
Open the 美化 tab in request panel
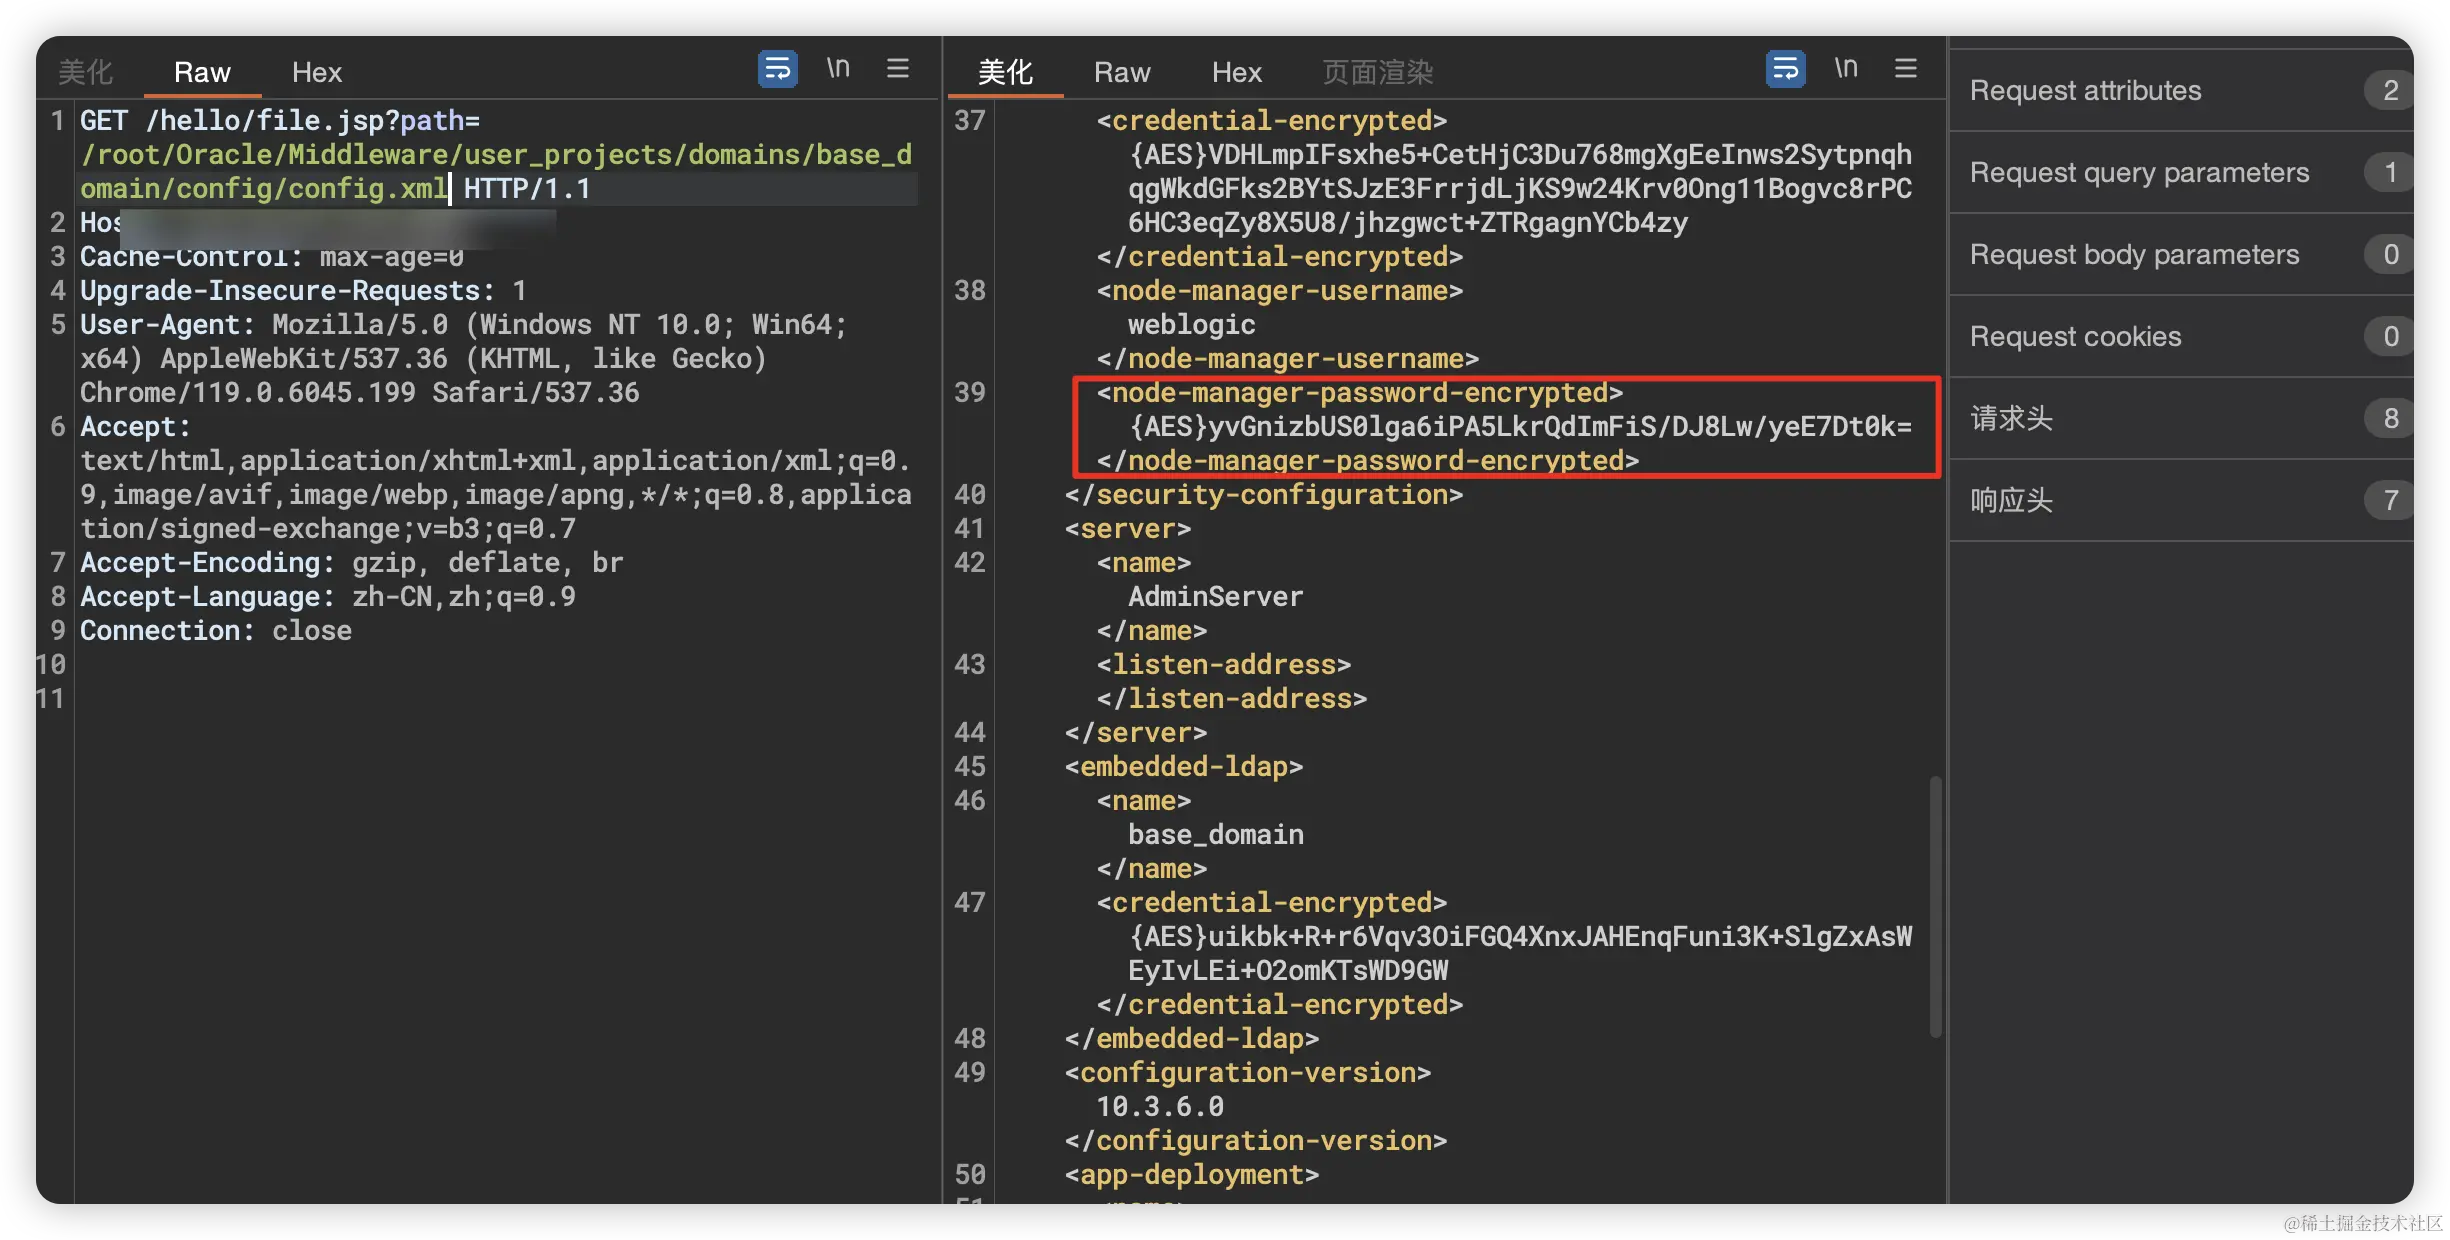(x=86, y=72)
